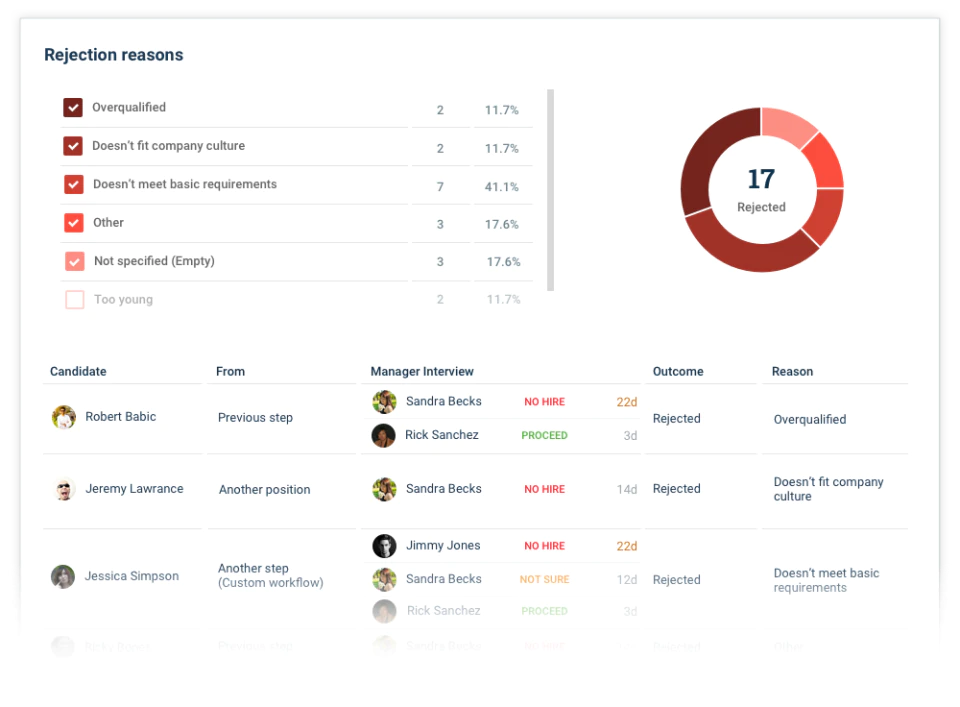Open Jessica Simpson's avatar
The height and width of the screenshot is (707, 960).
coord(63,577)
